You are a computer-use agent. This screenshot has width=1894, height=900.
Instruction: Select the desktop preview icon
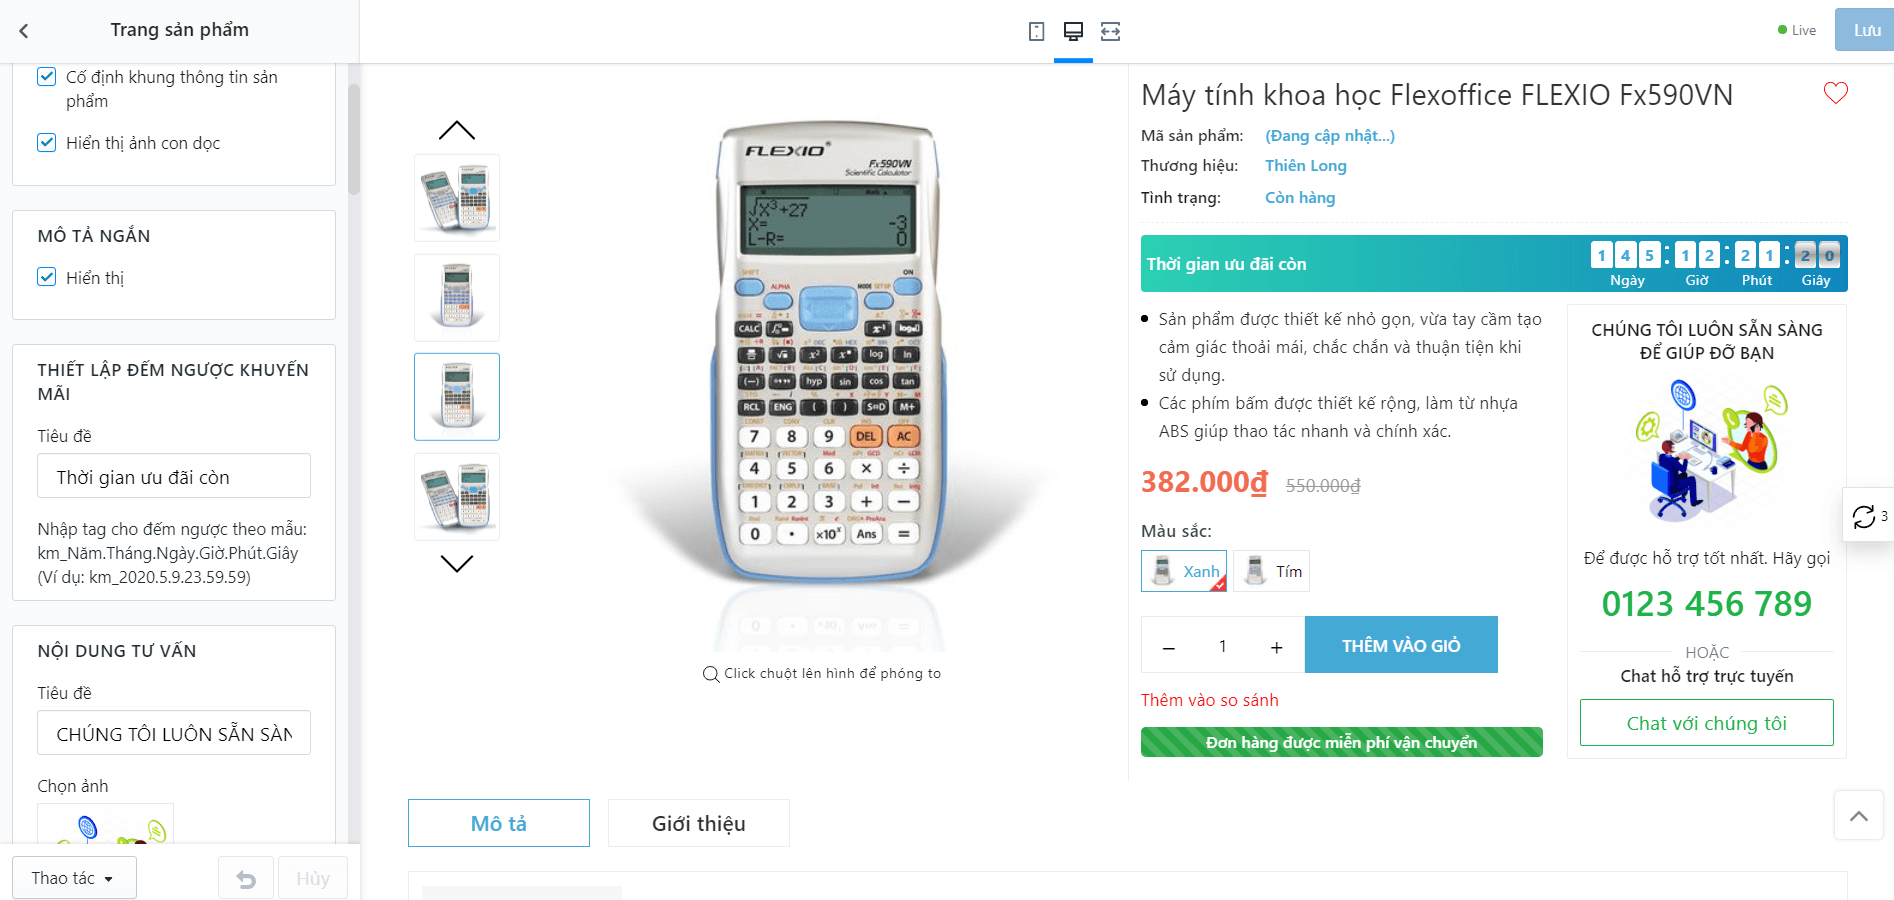[x=1073, y=31]
